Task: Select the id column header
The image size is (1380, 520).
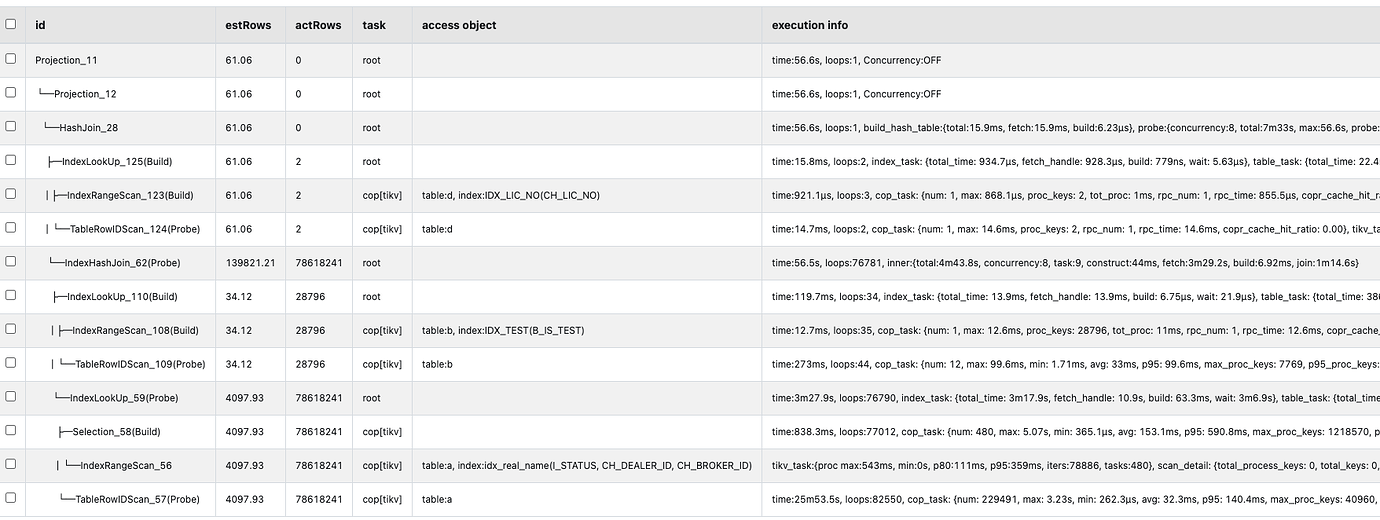Action: (x=40, y=25)
